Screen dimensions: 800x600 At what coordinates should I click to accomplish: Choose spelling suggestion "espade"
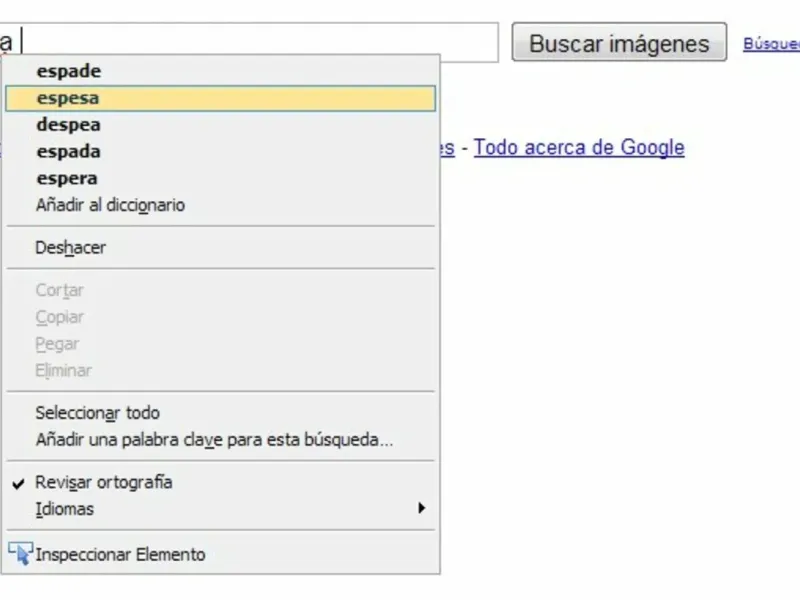[x=69, y=71]
